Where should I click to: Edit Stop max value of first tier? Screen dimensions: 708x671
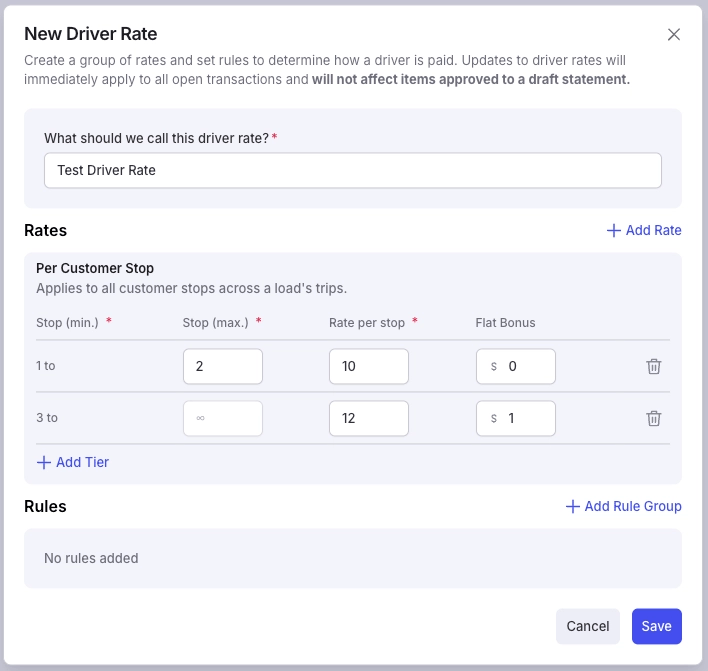223,366
